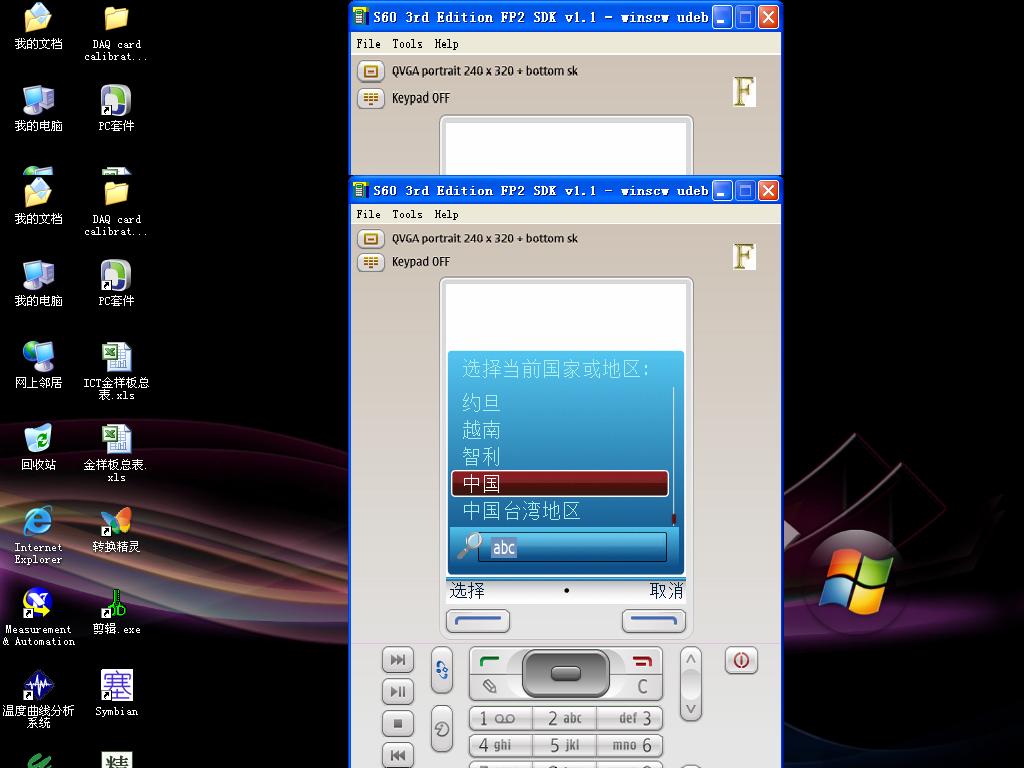
Task: Tap the 选择 softkey label
Action: click(x=467, y=591)
